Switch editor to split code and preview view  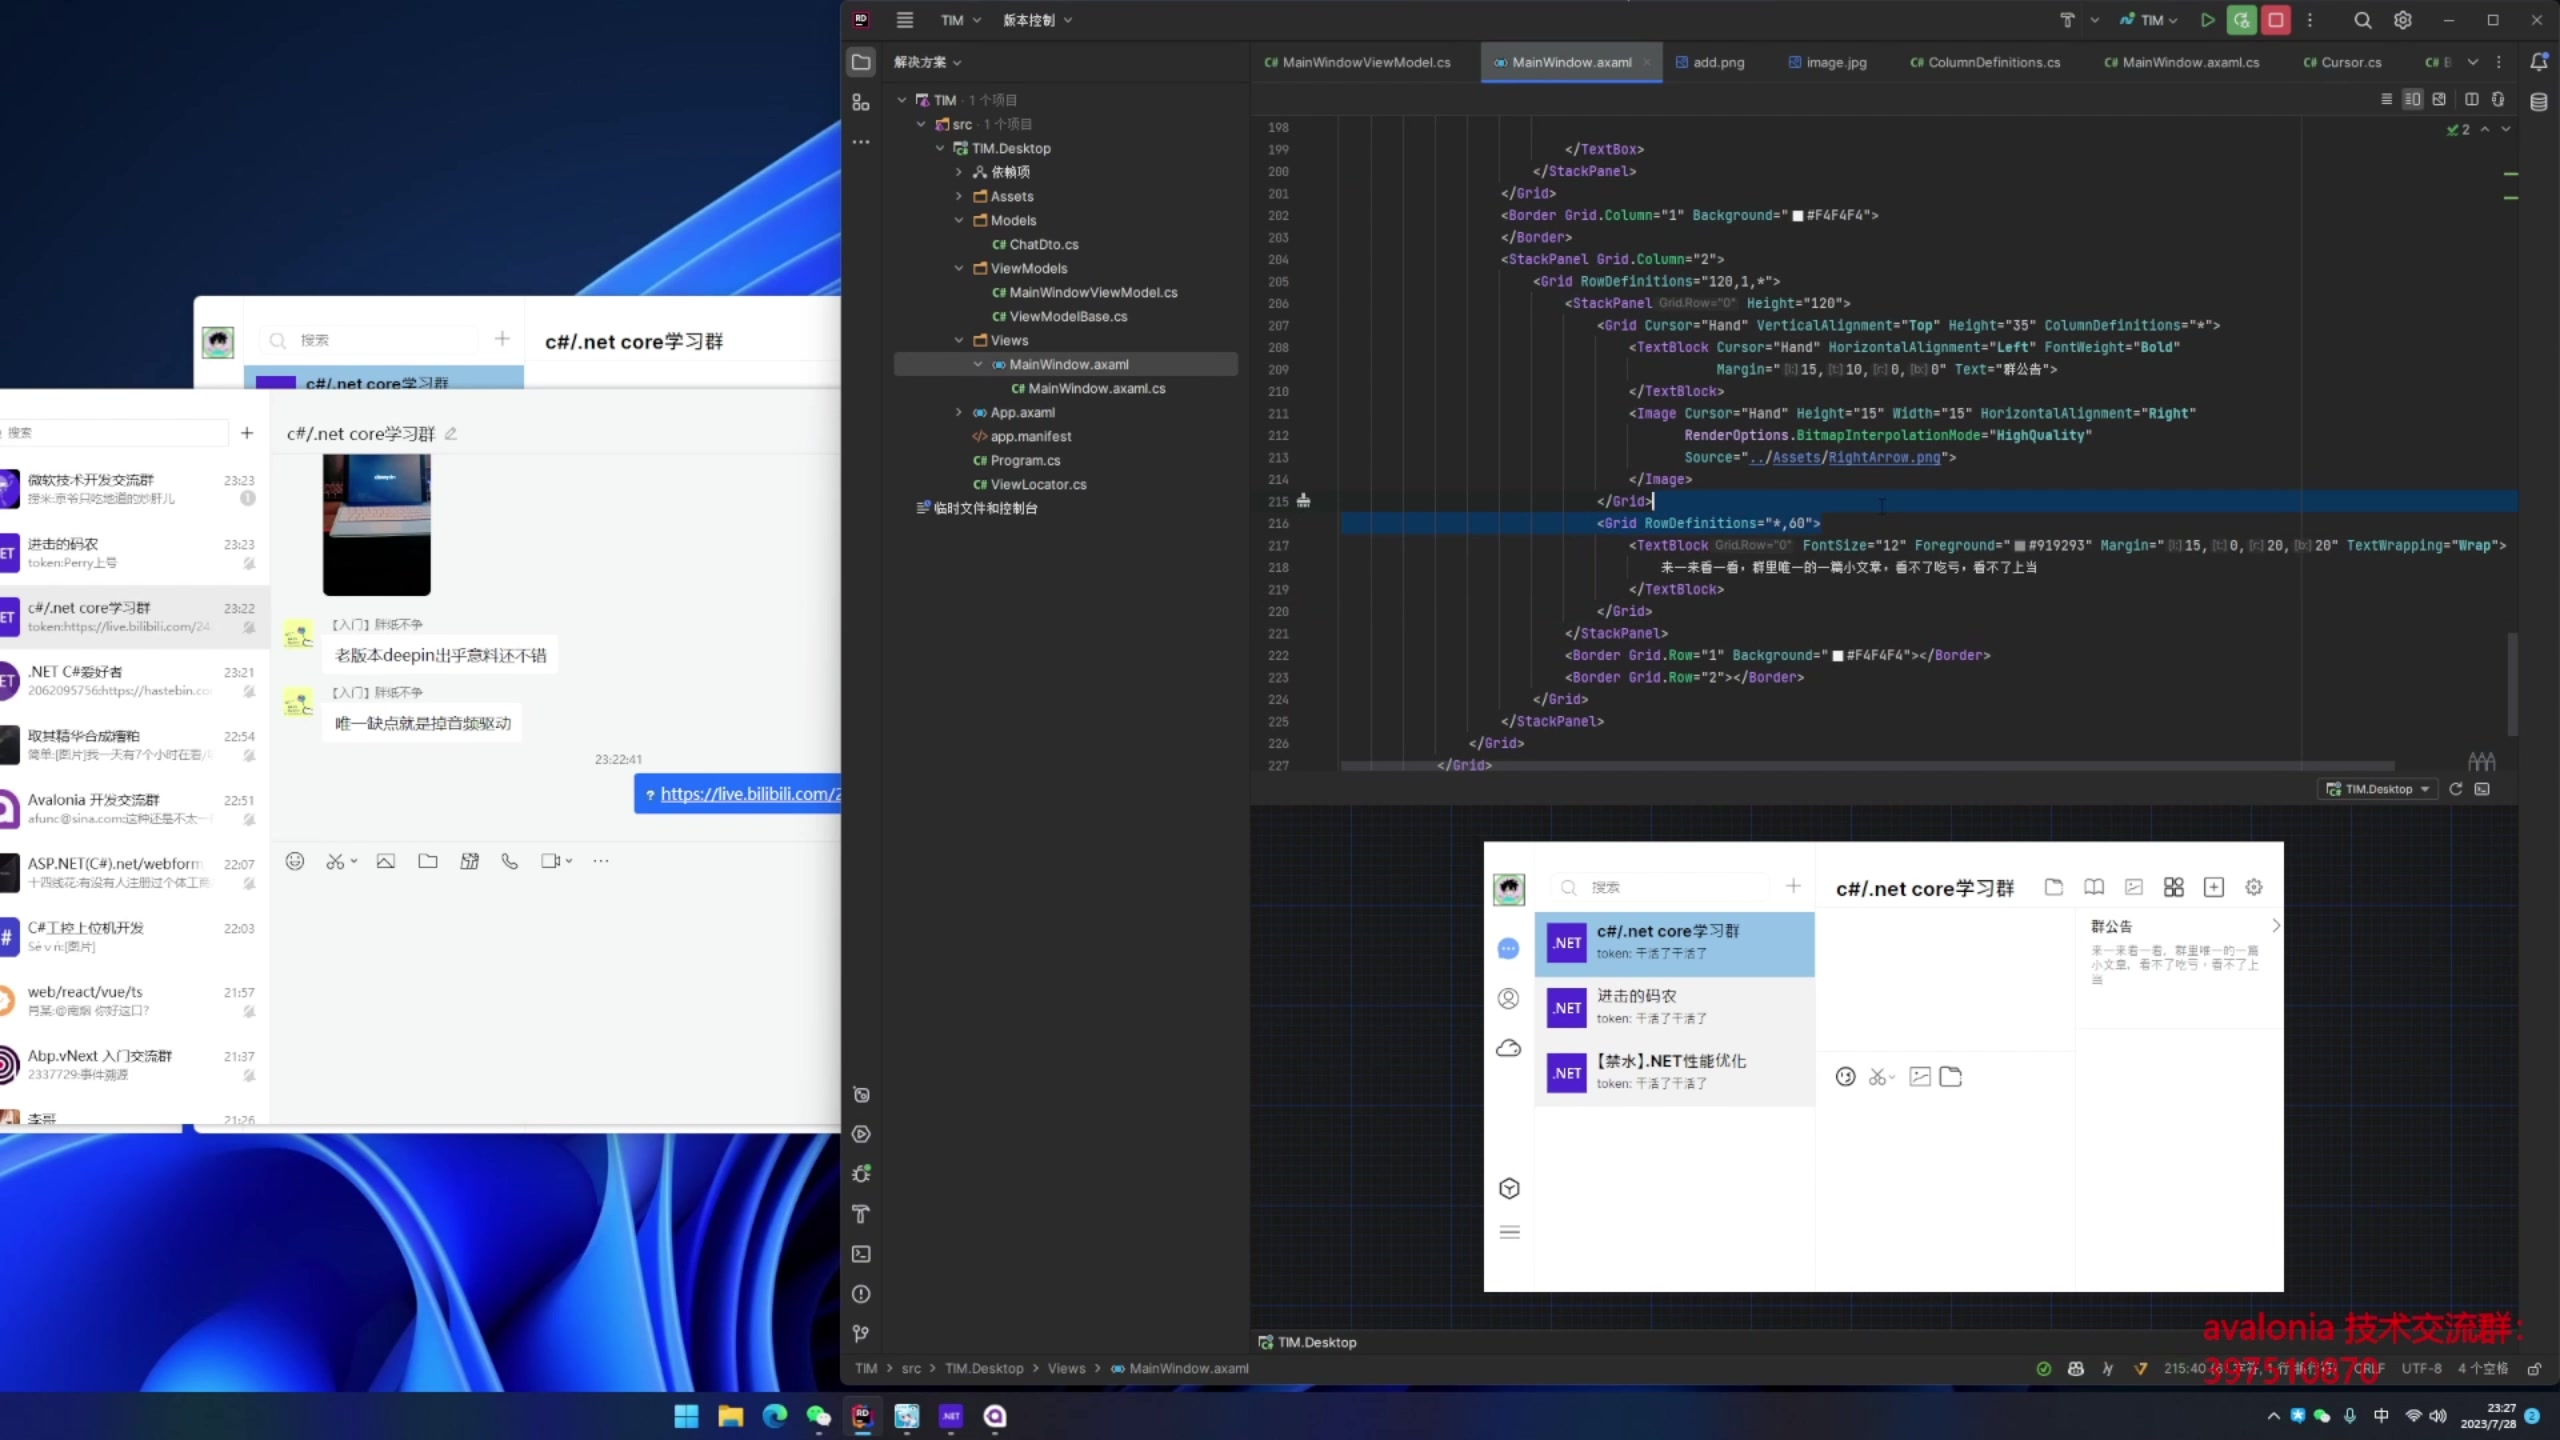(2413, 99)
